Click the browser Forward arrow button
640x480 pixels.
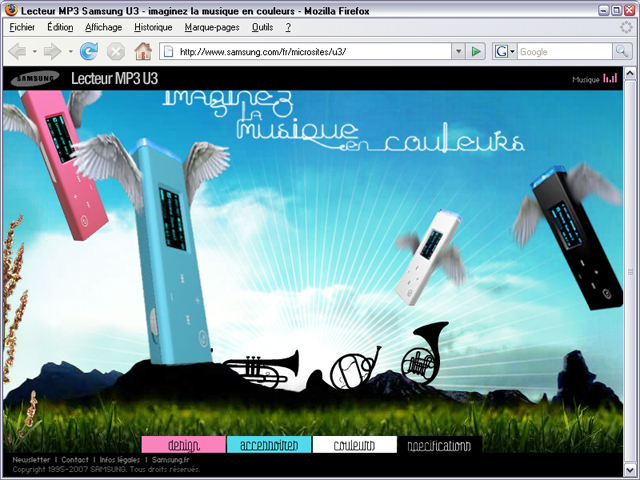[x=52, y=51]
